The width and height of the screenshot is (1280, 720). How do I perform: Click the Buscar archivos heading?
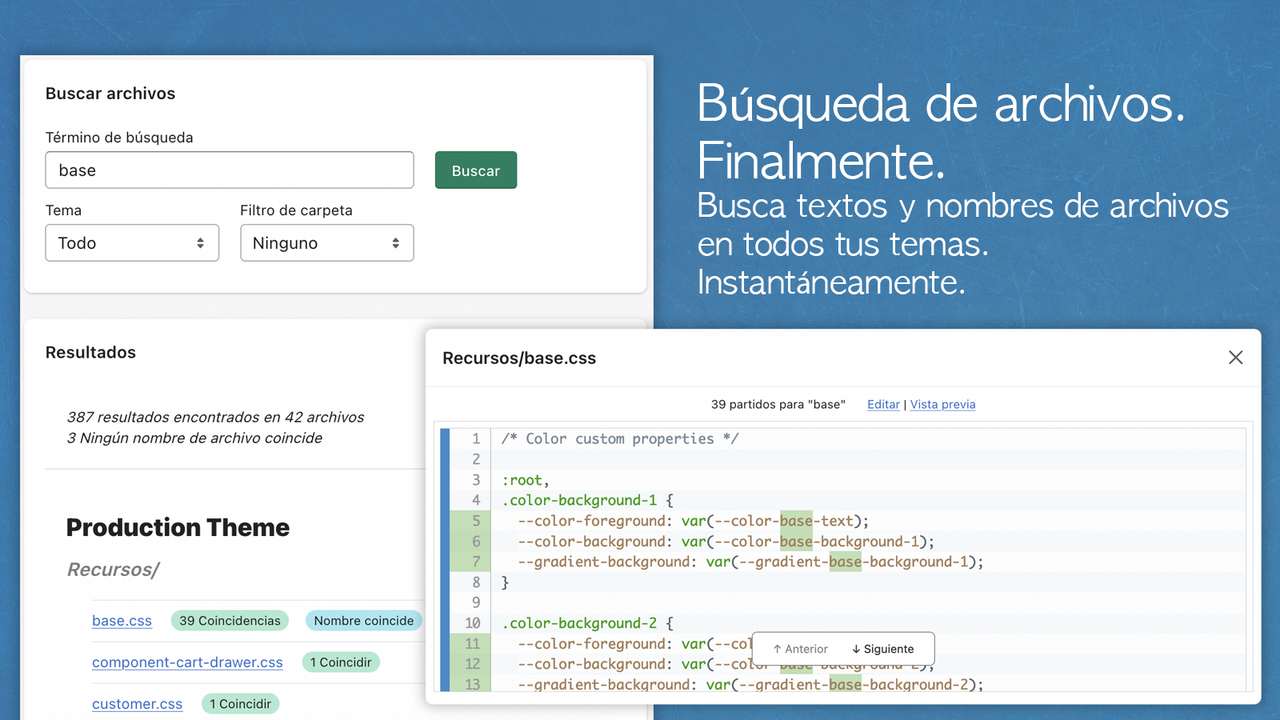[x=110, y=94]
